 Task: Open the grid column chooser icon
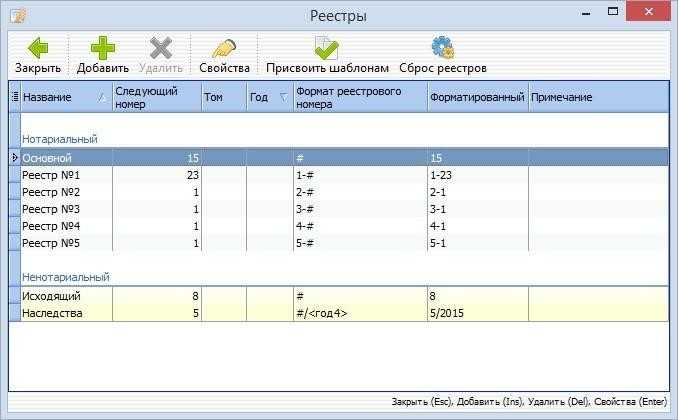click(x=15, y=97)
